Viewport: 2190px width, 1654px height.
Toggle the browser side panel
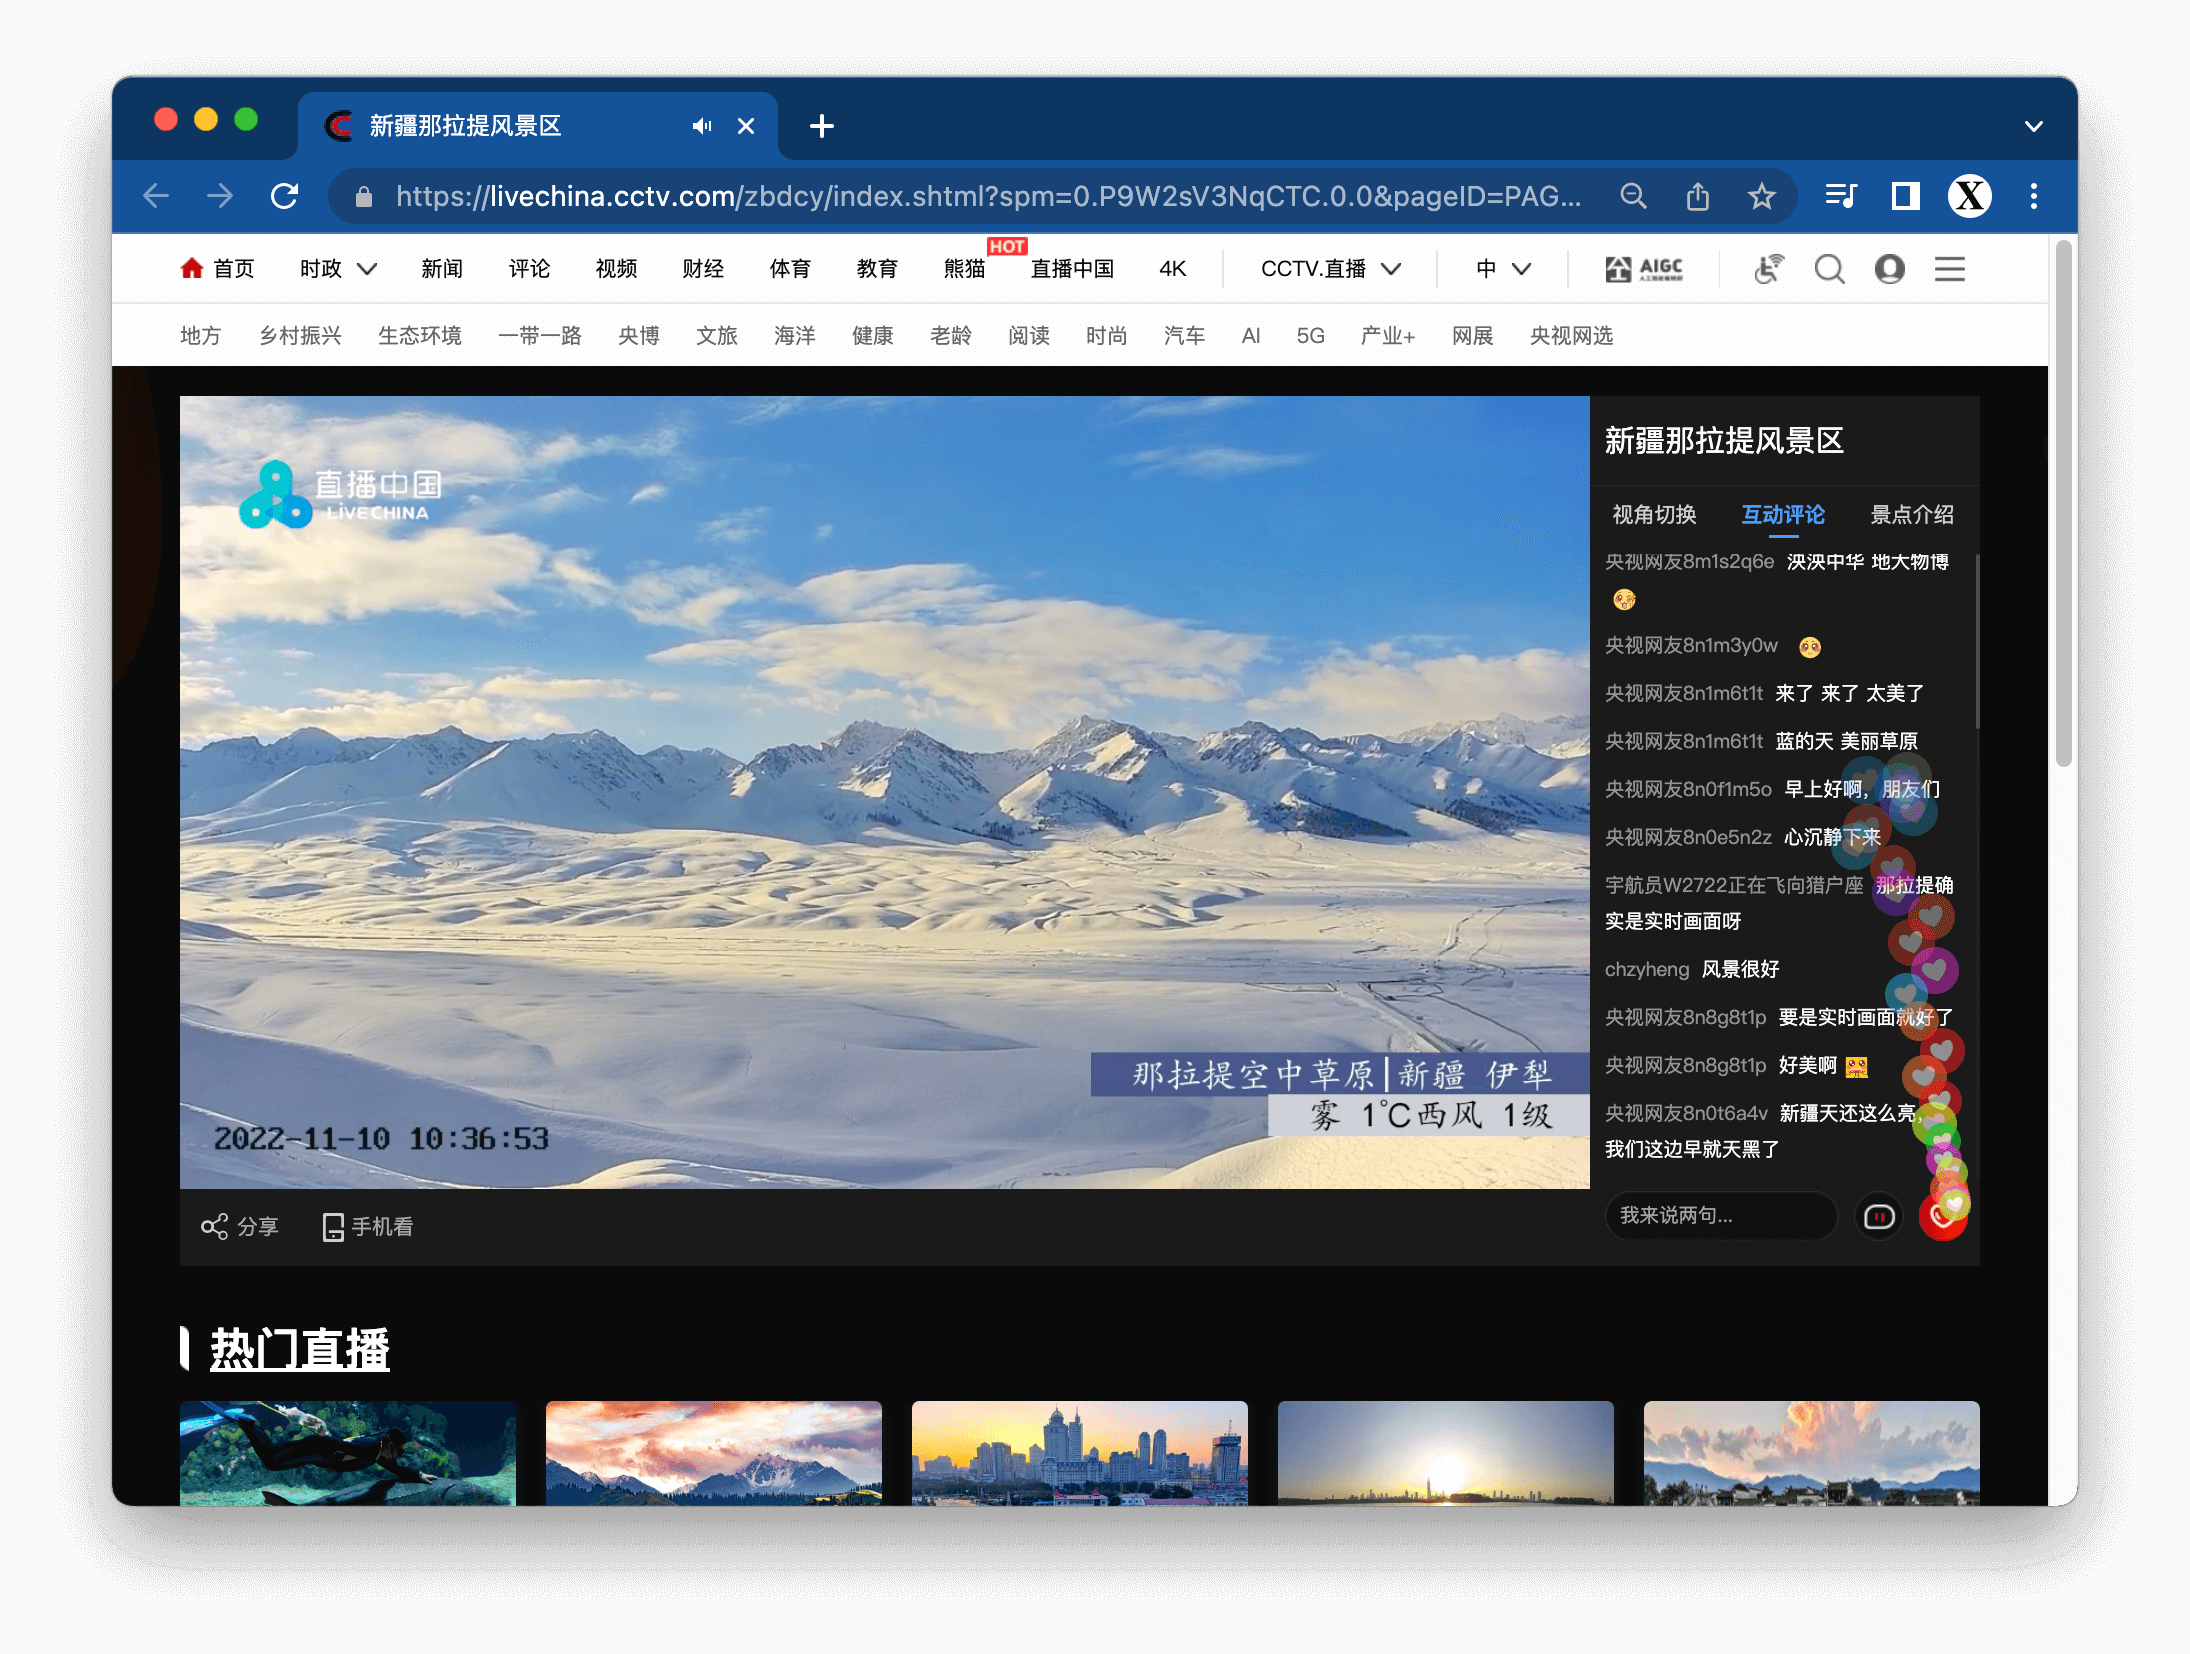point(1905,196)
